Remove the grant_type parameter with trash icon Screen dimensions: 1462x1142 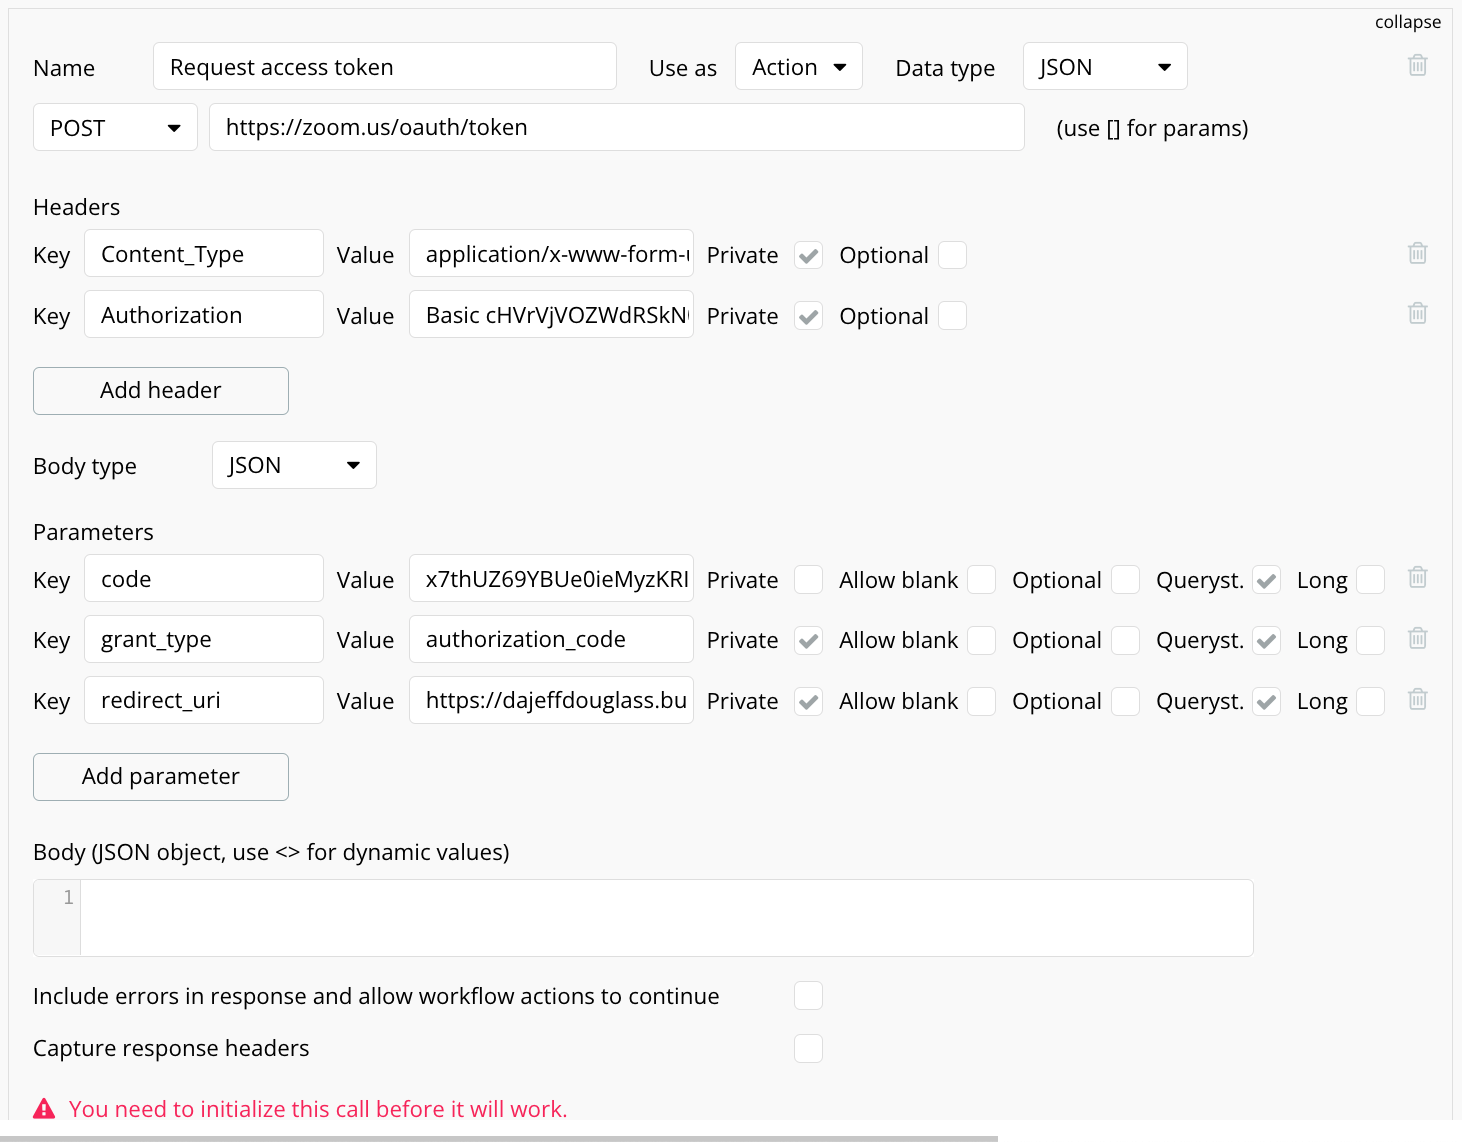[1417, 639]
